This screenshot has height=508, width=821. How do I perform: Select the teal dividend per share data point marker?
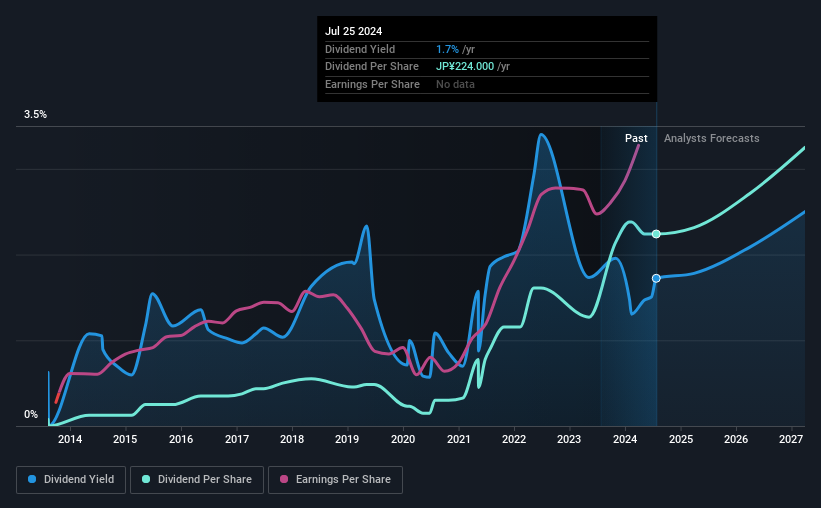656,234
